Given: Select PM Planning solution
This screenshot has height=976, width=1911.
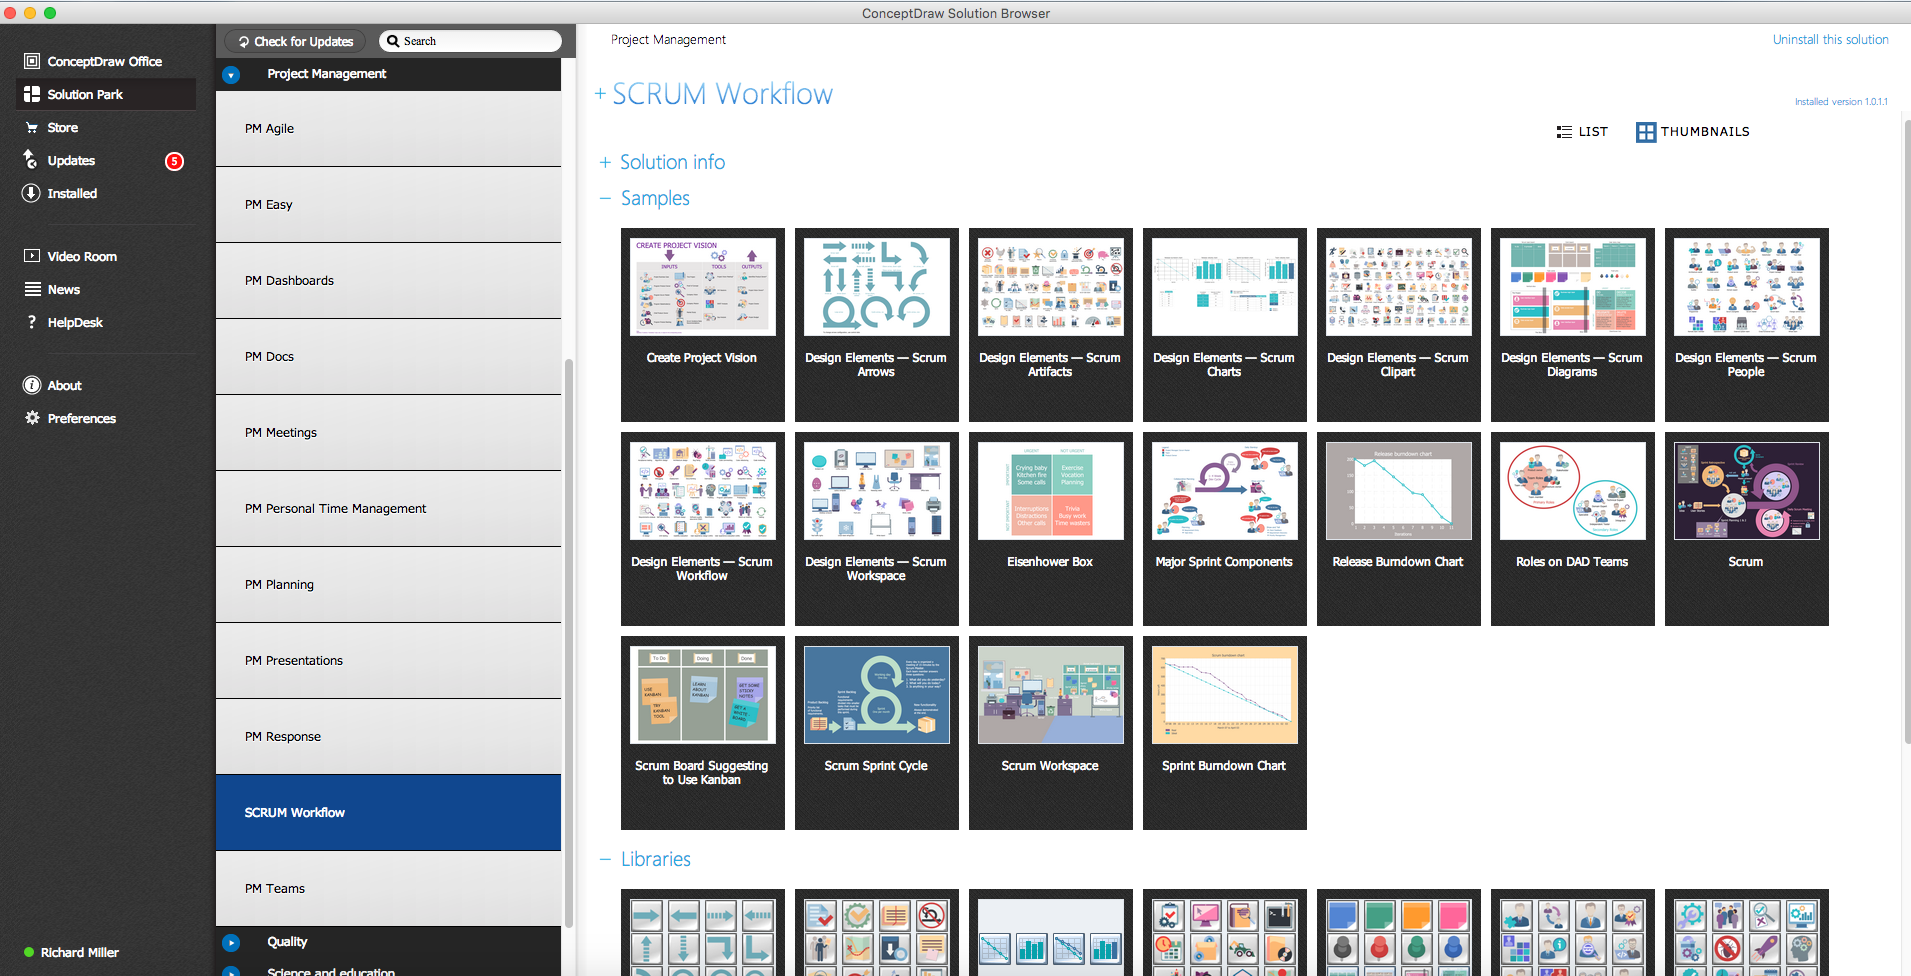Looking at the screenshot, I should pyautogui.click(x=388, y=584).
